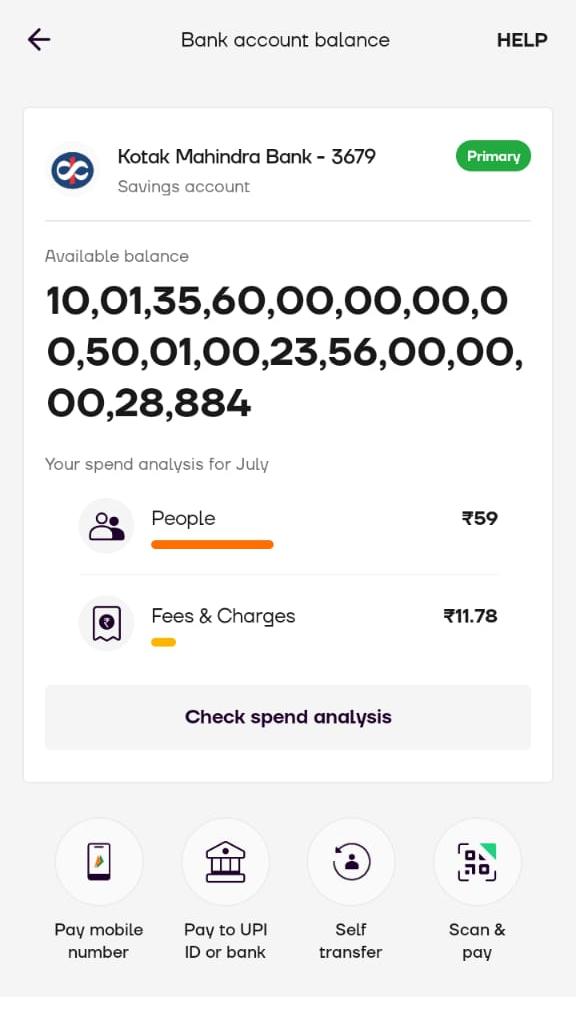This screenshot has height=1009, width=576.
Task: Open Check spend analysis
Action: pyautogui.click(x=288, y=717)
